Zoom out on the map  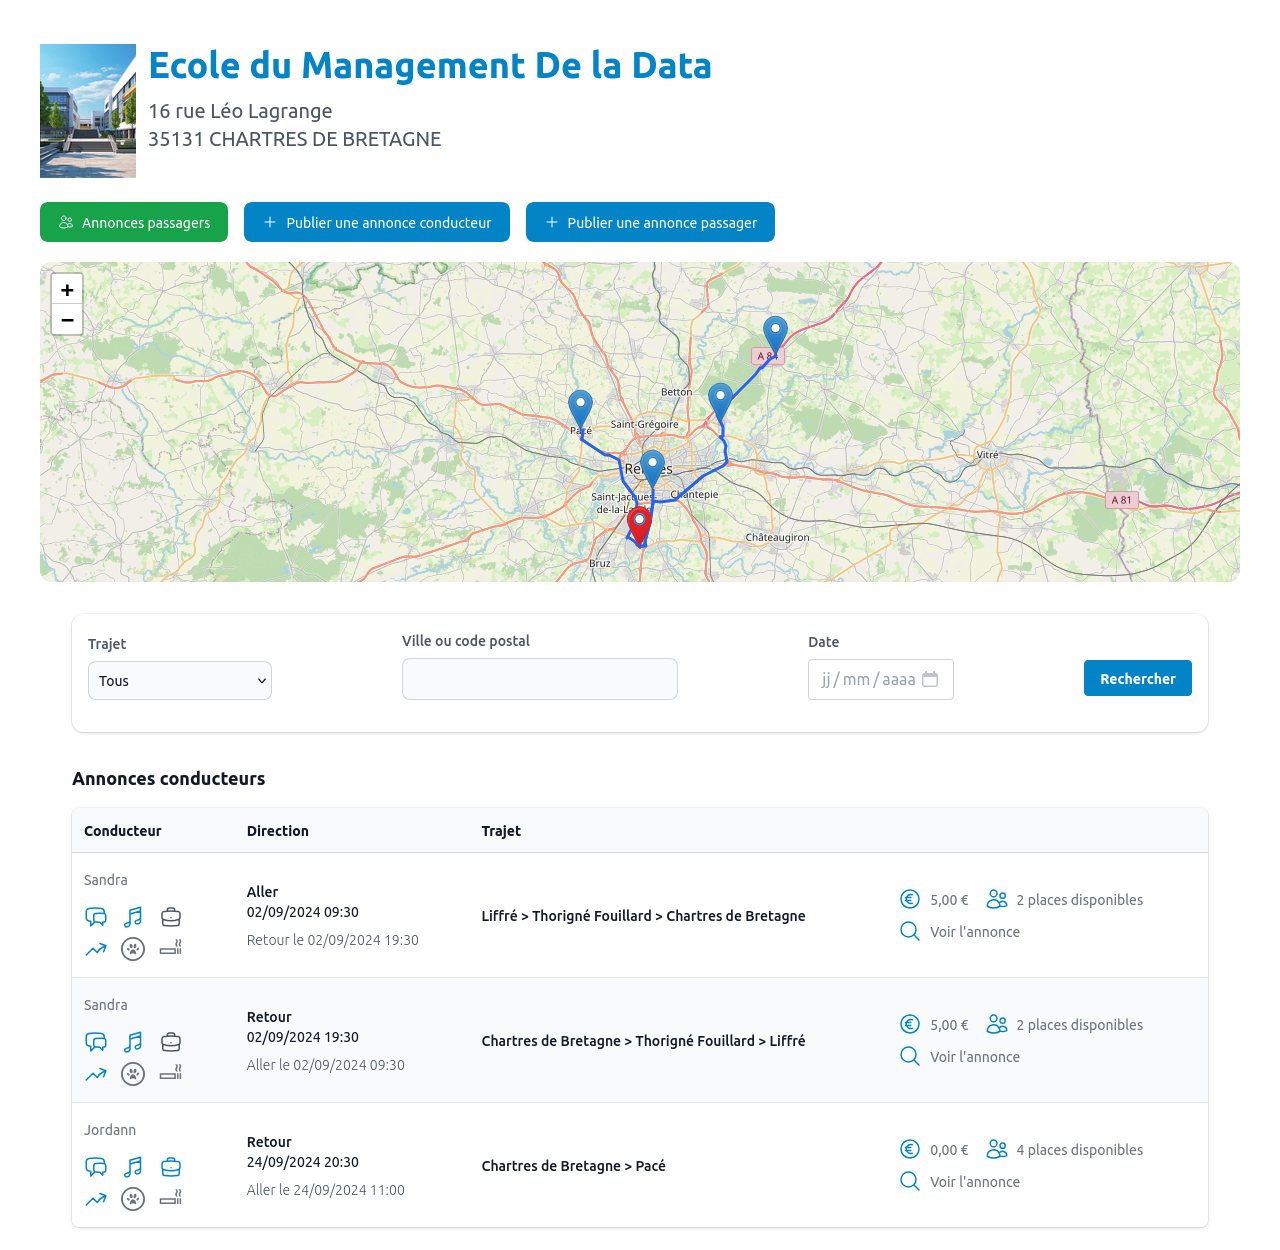point(67,320)
